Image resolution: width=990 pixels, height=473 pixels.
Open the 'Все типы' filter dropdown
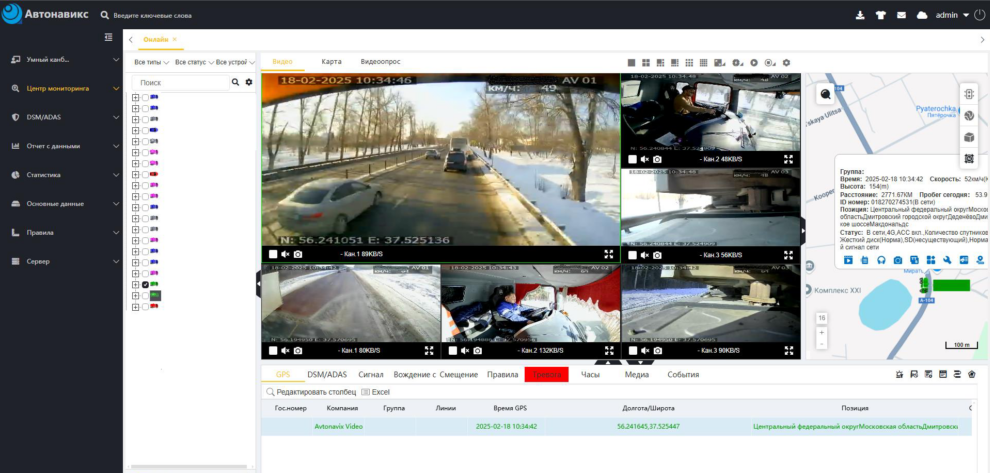click(x=151, y=62)
